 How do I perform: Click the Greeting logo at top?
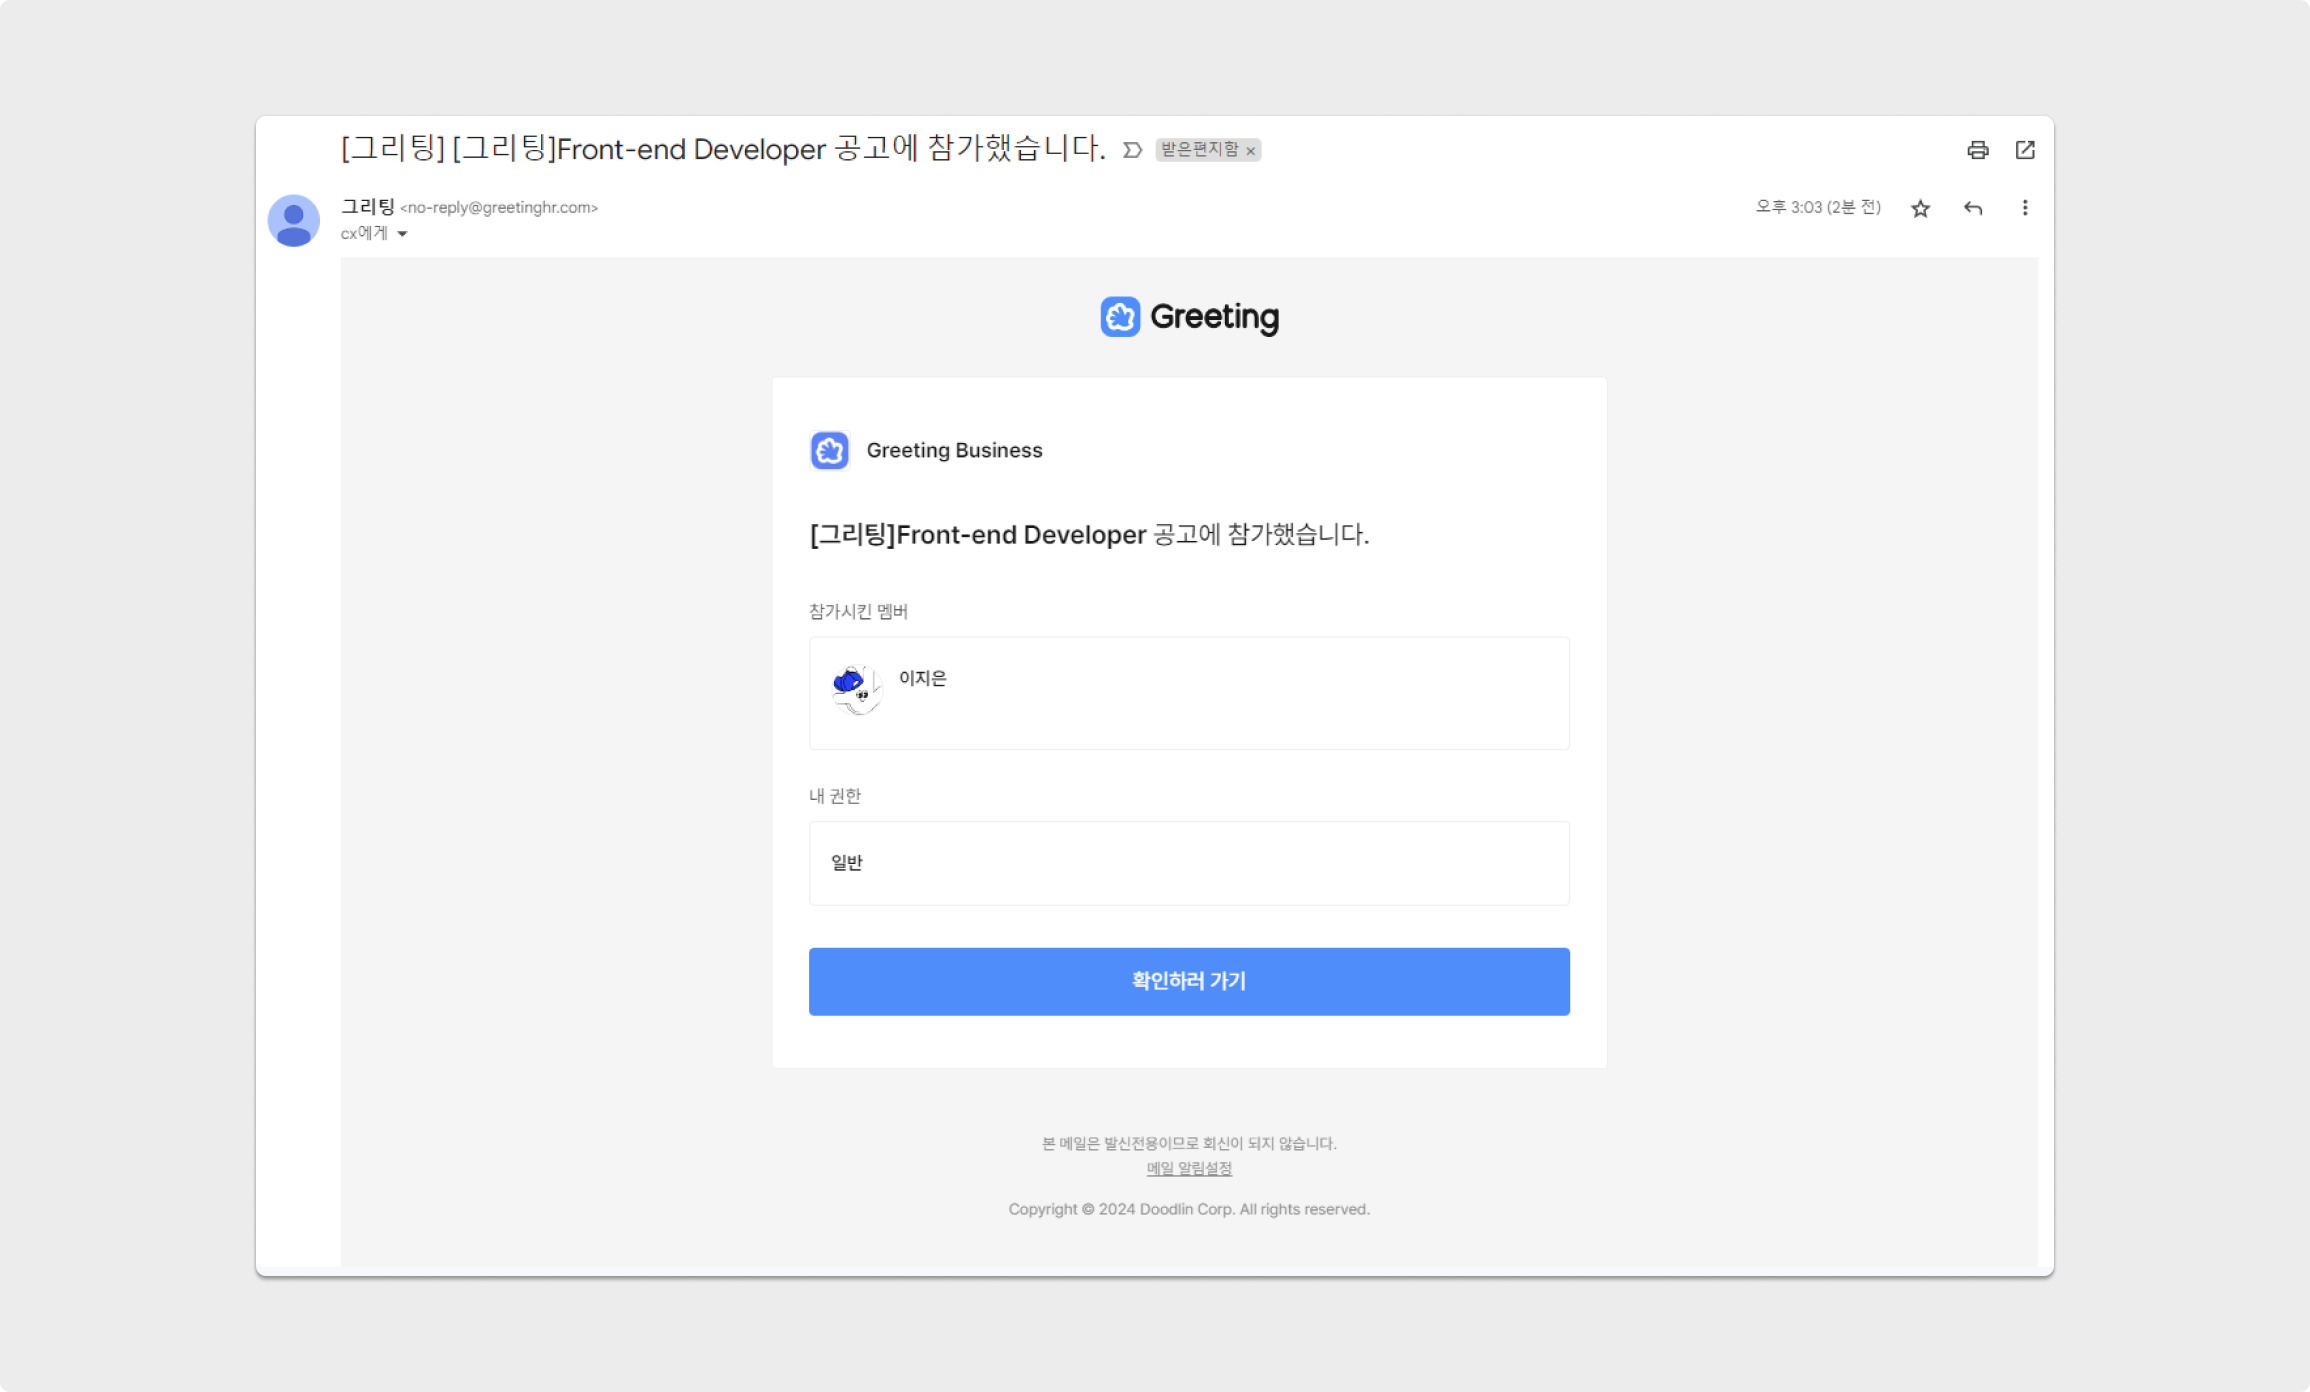point(1189,317)
